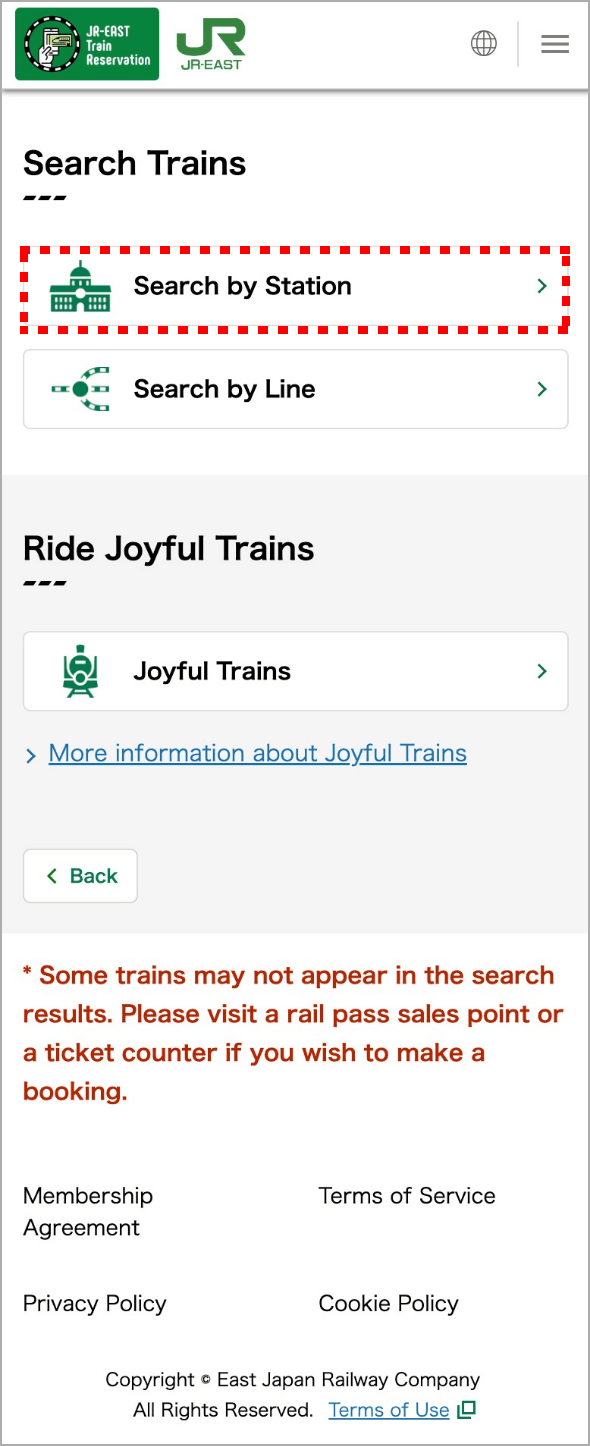Click the steam locomotive icon
This screenshot has height=1446, width=590.
click(x=81, y=671)
